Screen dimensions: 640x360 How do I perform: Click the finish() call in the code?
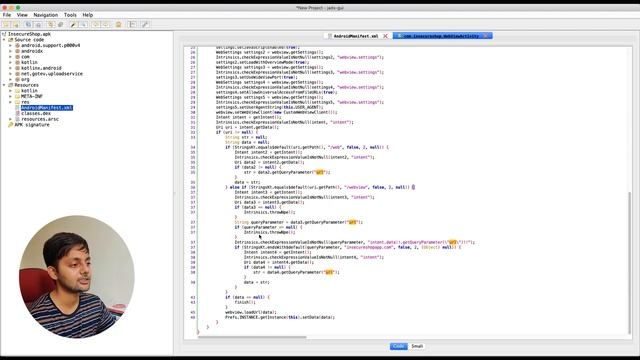[x=245, y=302]
